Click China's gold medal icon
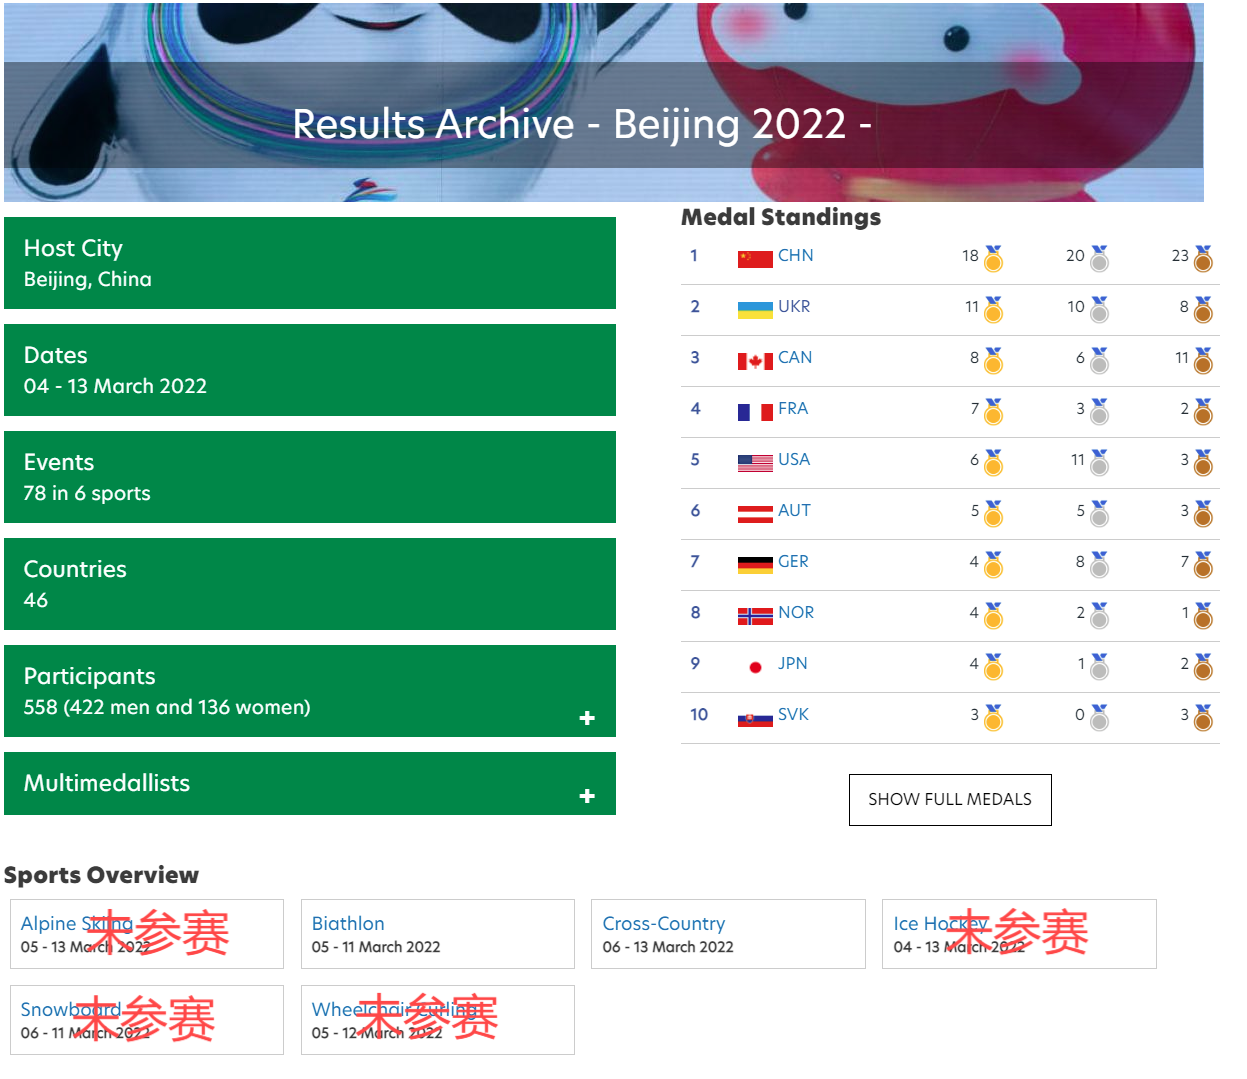This screenshot has height=1079, width=1247. [x=992, y=258]
